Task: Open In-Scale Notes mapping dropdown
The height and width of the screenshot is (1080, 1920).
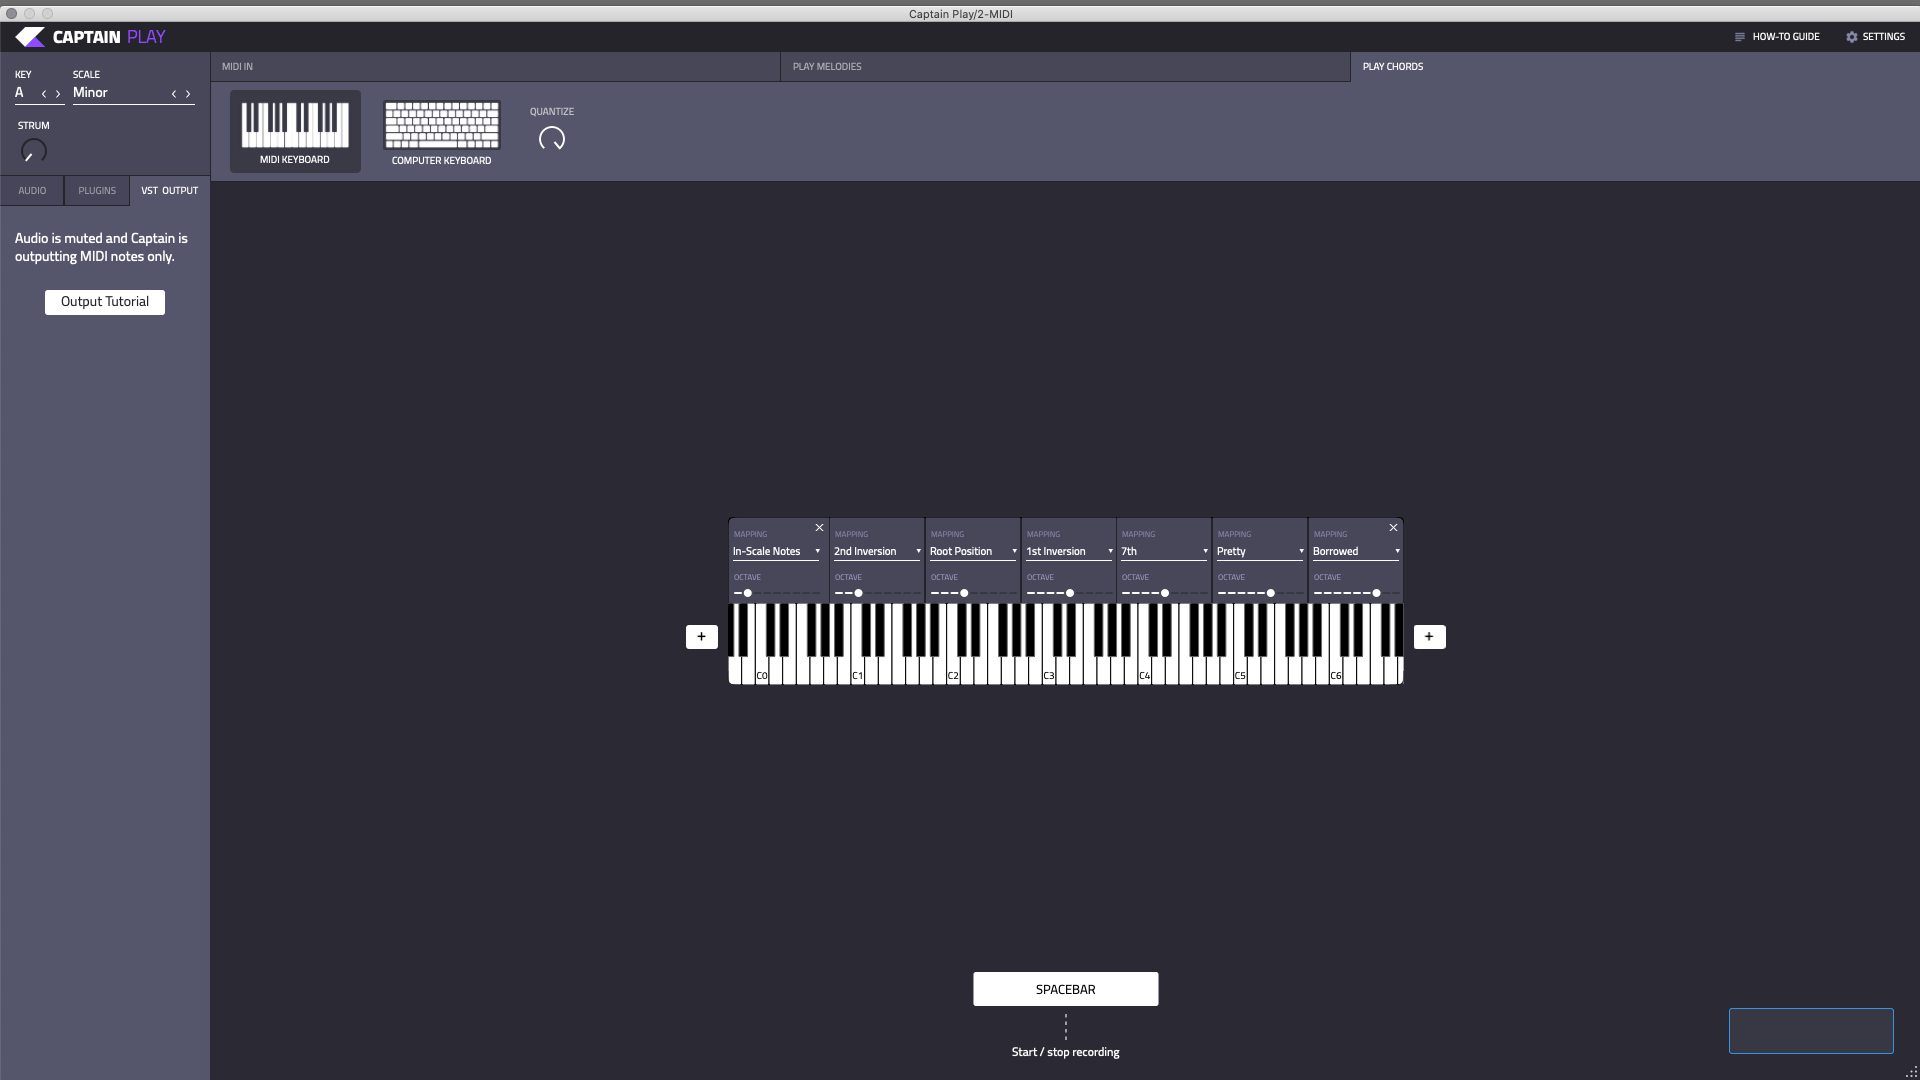Action: 776,552
